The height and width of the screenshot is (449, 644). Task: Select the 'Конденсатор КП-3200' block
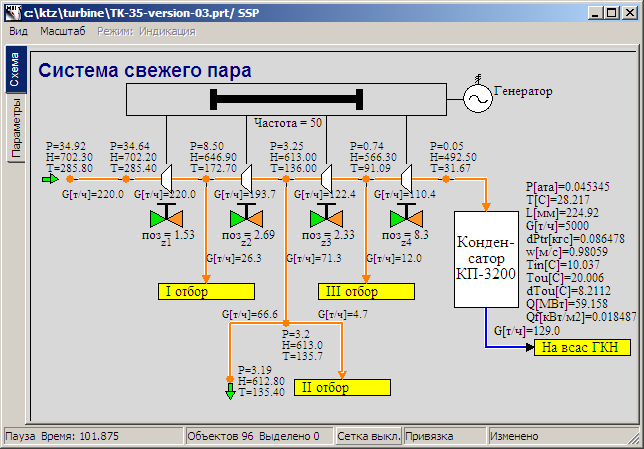click(x=486, y=258)
